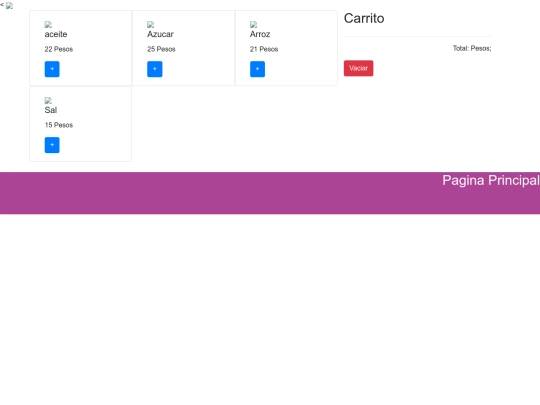Click the Carrito heading
The width and height of the screenshot is (540, 405).
coord(364,18)
